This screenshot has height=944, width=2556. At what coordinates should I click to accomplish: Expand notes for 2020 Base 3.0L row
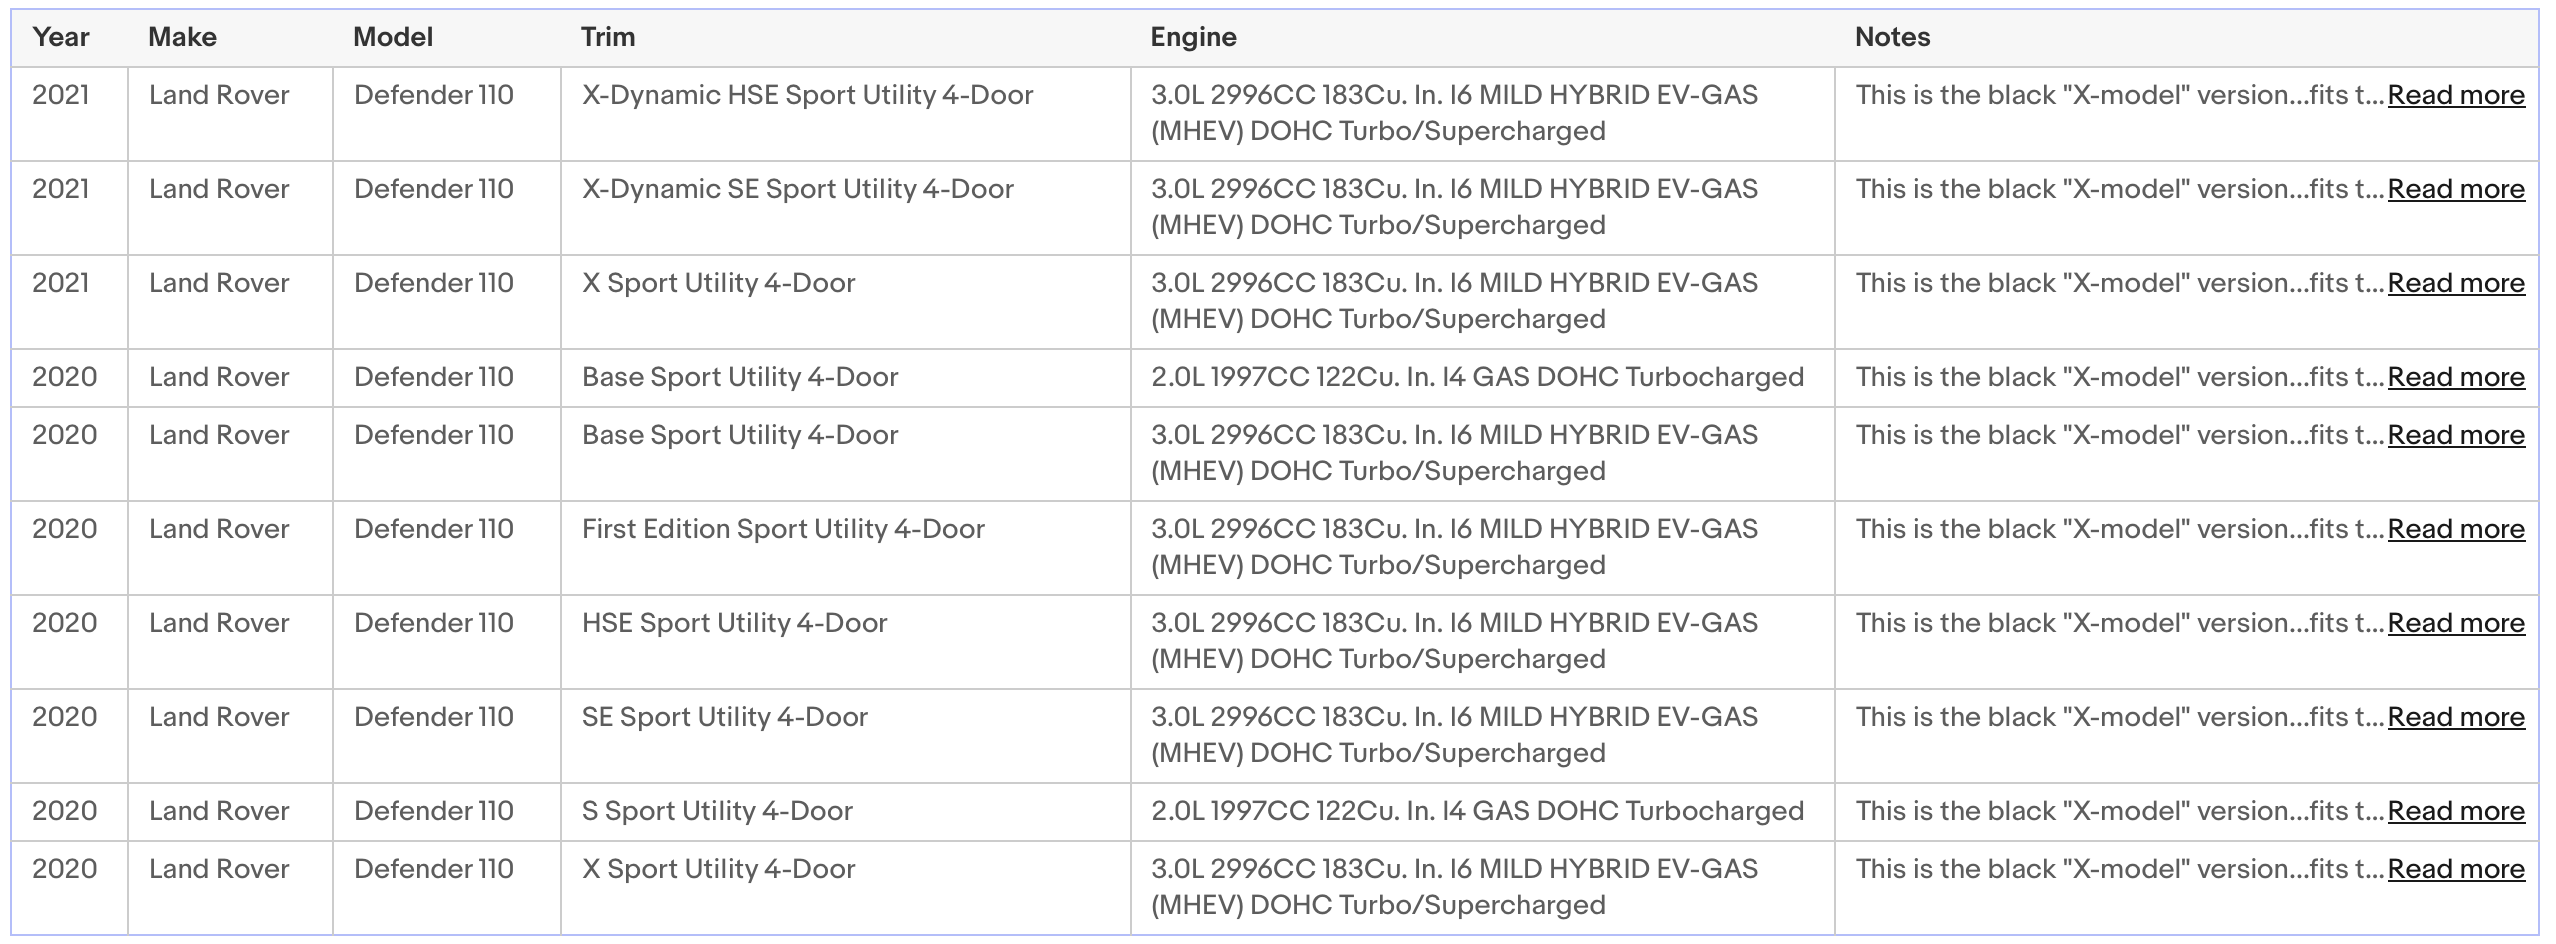2456,435
